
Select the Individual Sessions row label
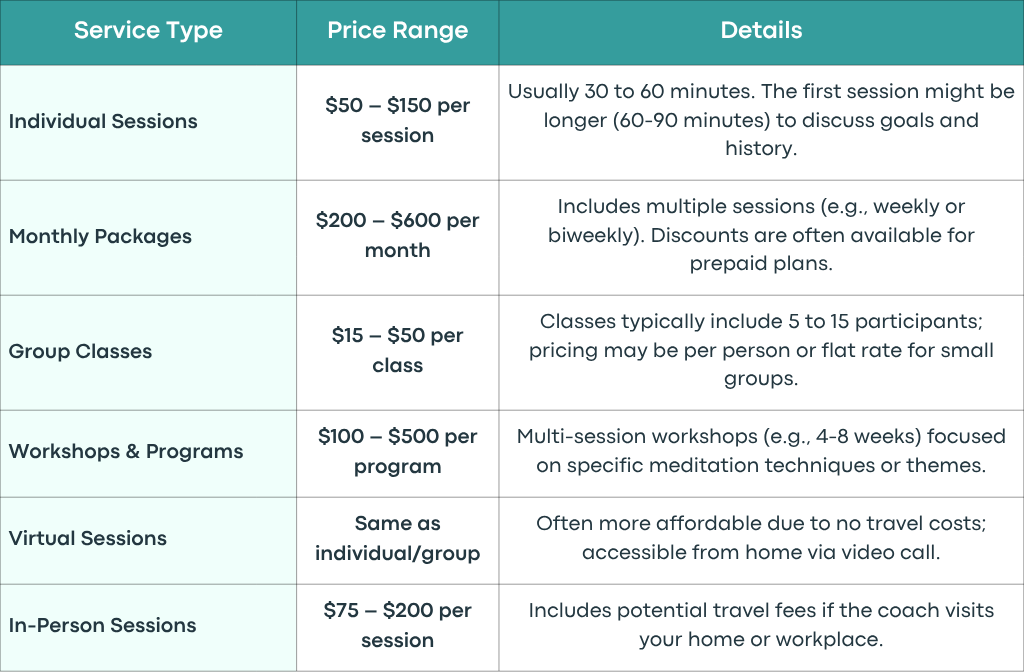tap(103, 121)
